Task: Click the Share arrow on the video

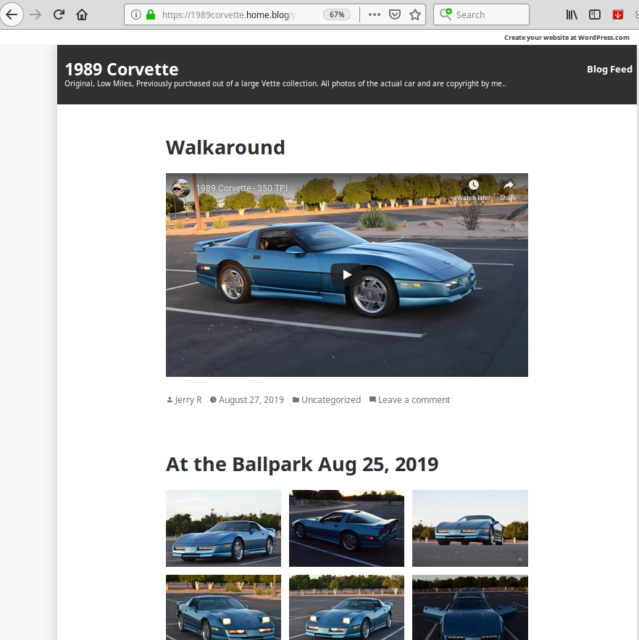Action: pos(508,186)
